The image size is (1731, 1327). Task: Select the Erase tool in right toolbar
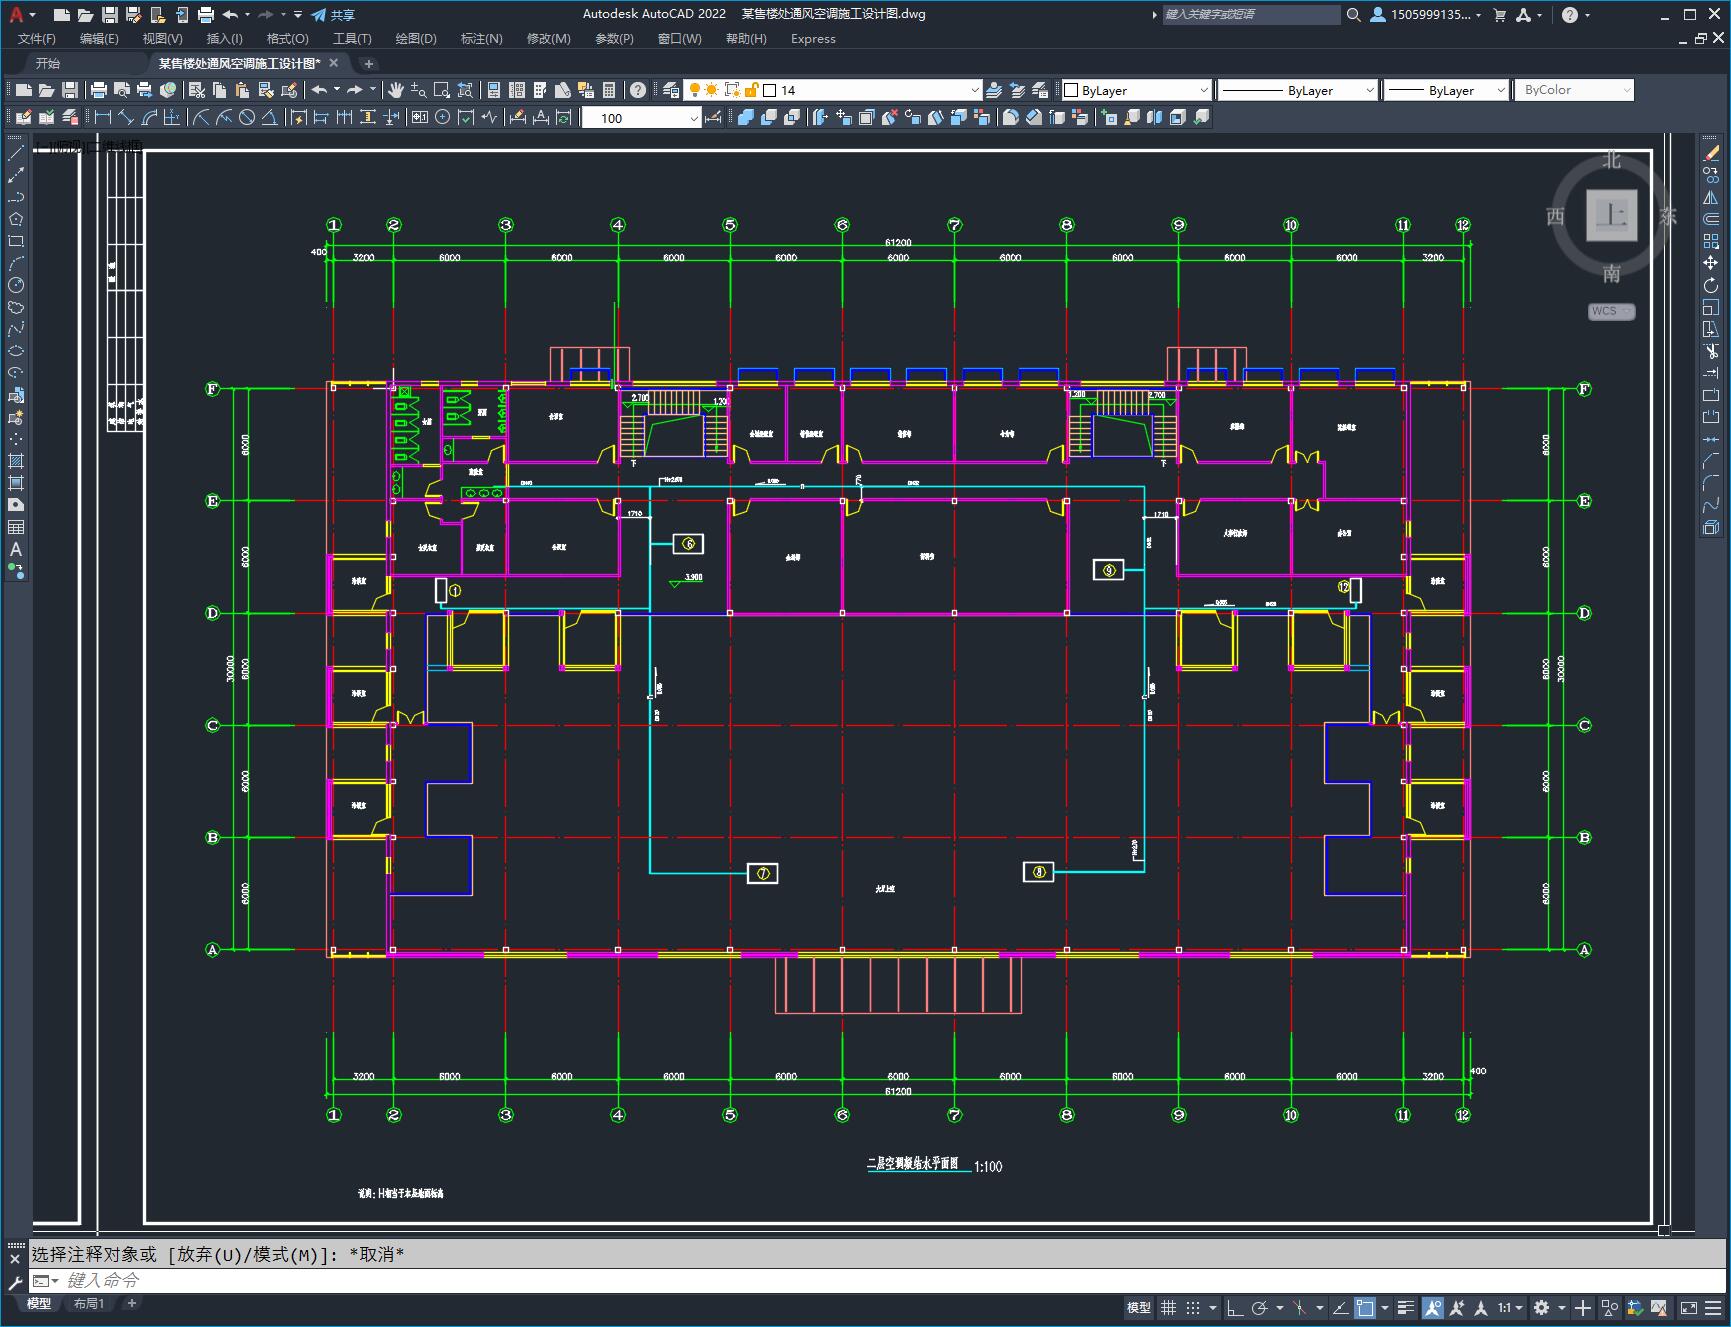click(1711, 153)
